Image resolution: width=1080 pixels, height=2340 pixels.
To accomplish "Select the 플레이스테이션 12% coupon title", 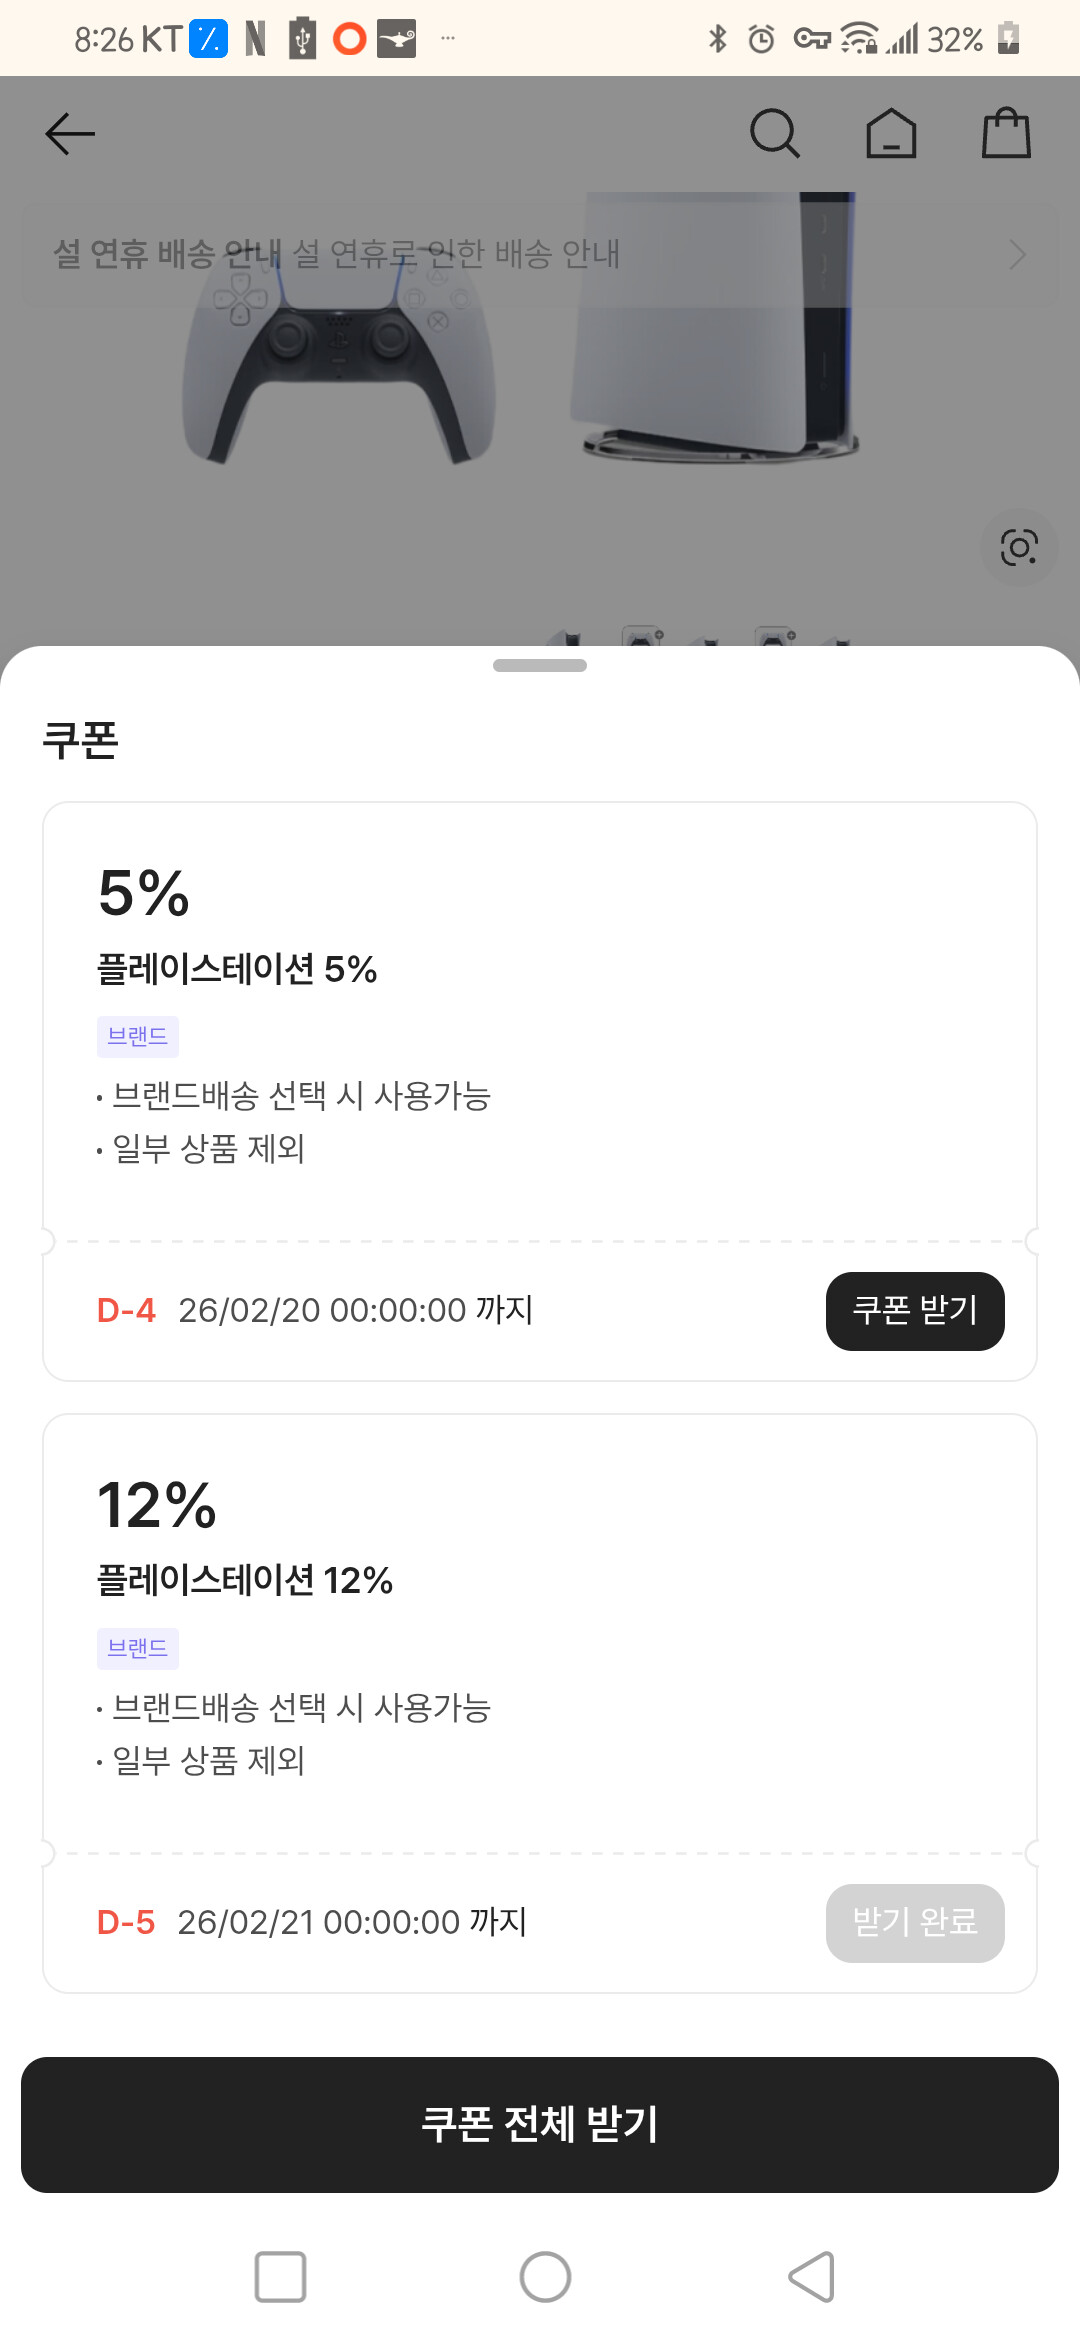I will pos(245,1581).
